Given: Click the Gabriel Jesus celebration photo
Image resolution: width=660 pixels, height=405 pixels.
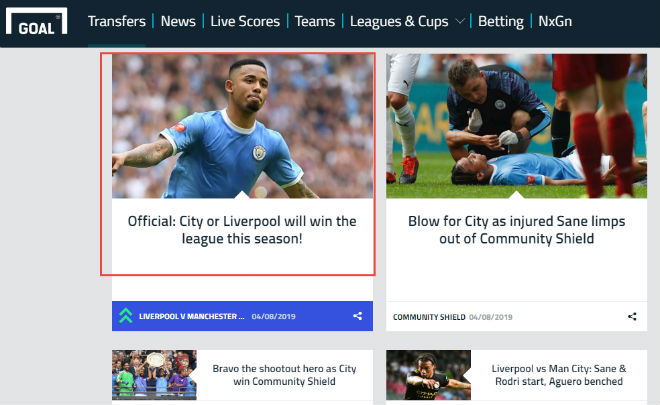Looking at the screenshot, I should [x=242, y=126].
